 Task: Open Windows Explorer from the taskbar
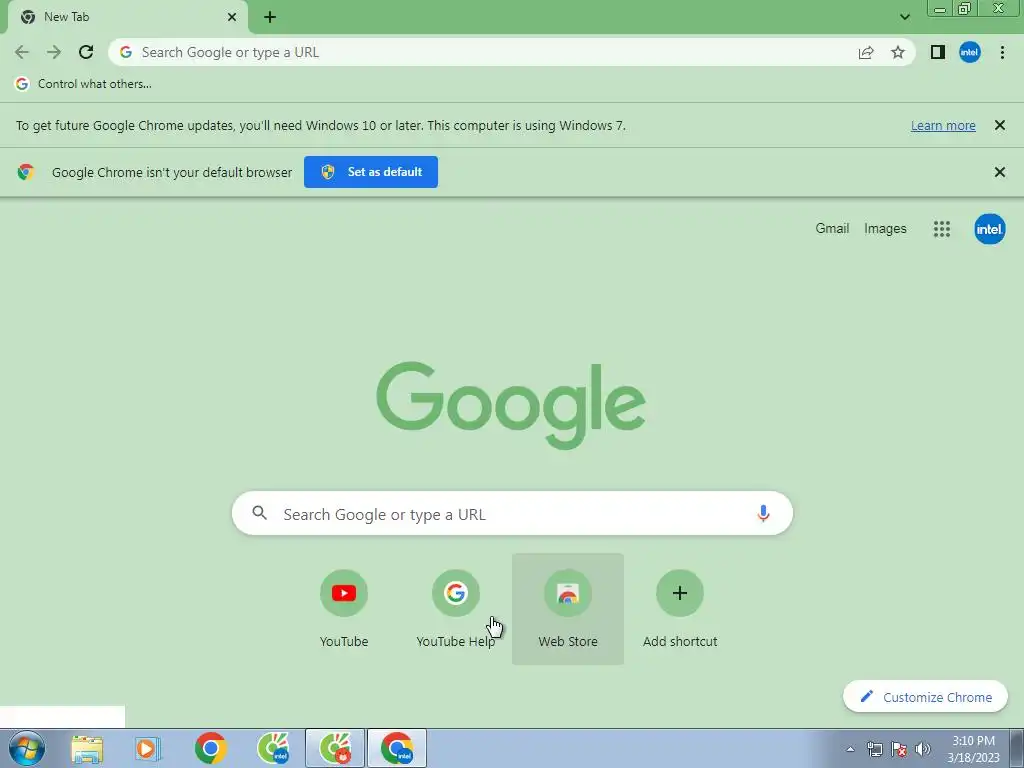[87, 748]
